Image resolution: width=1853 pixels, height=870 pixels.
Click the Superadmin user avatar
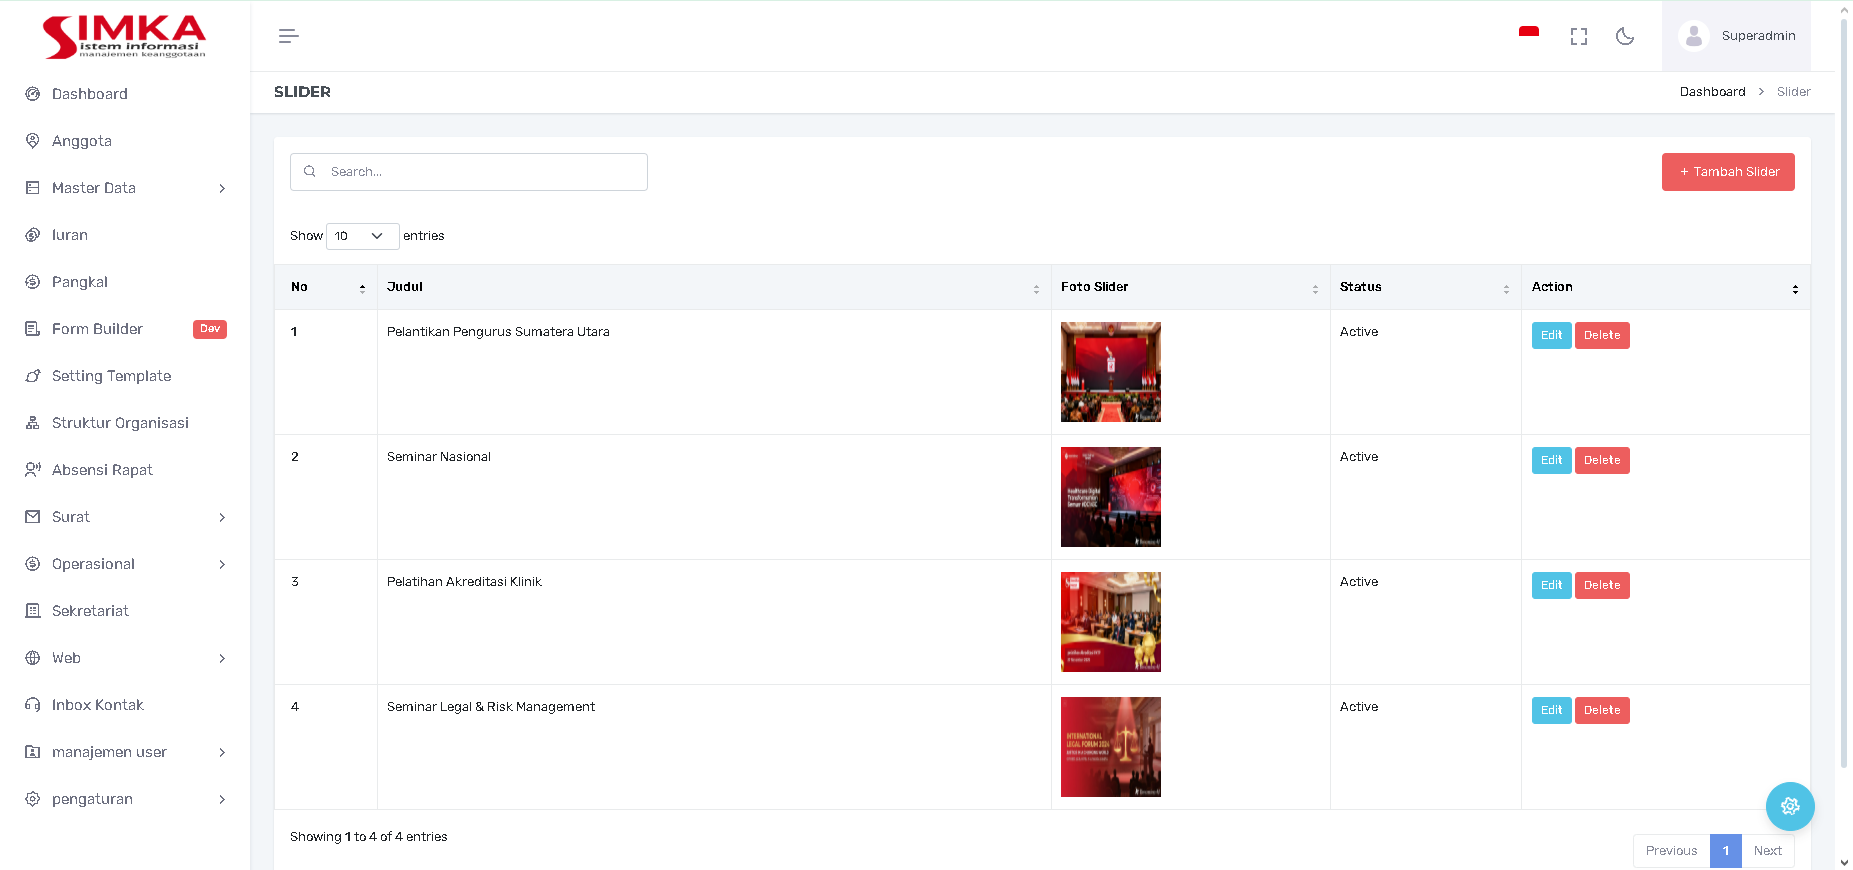[x=1693, y=36]
